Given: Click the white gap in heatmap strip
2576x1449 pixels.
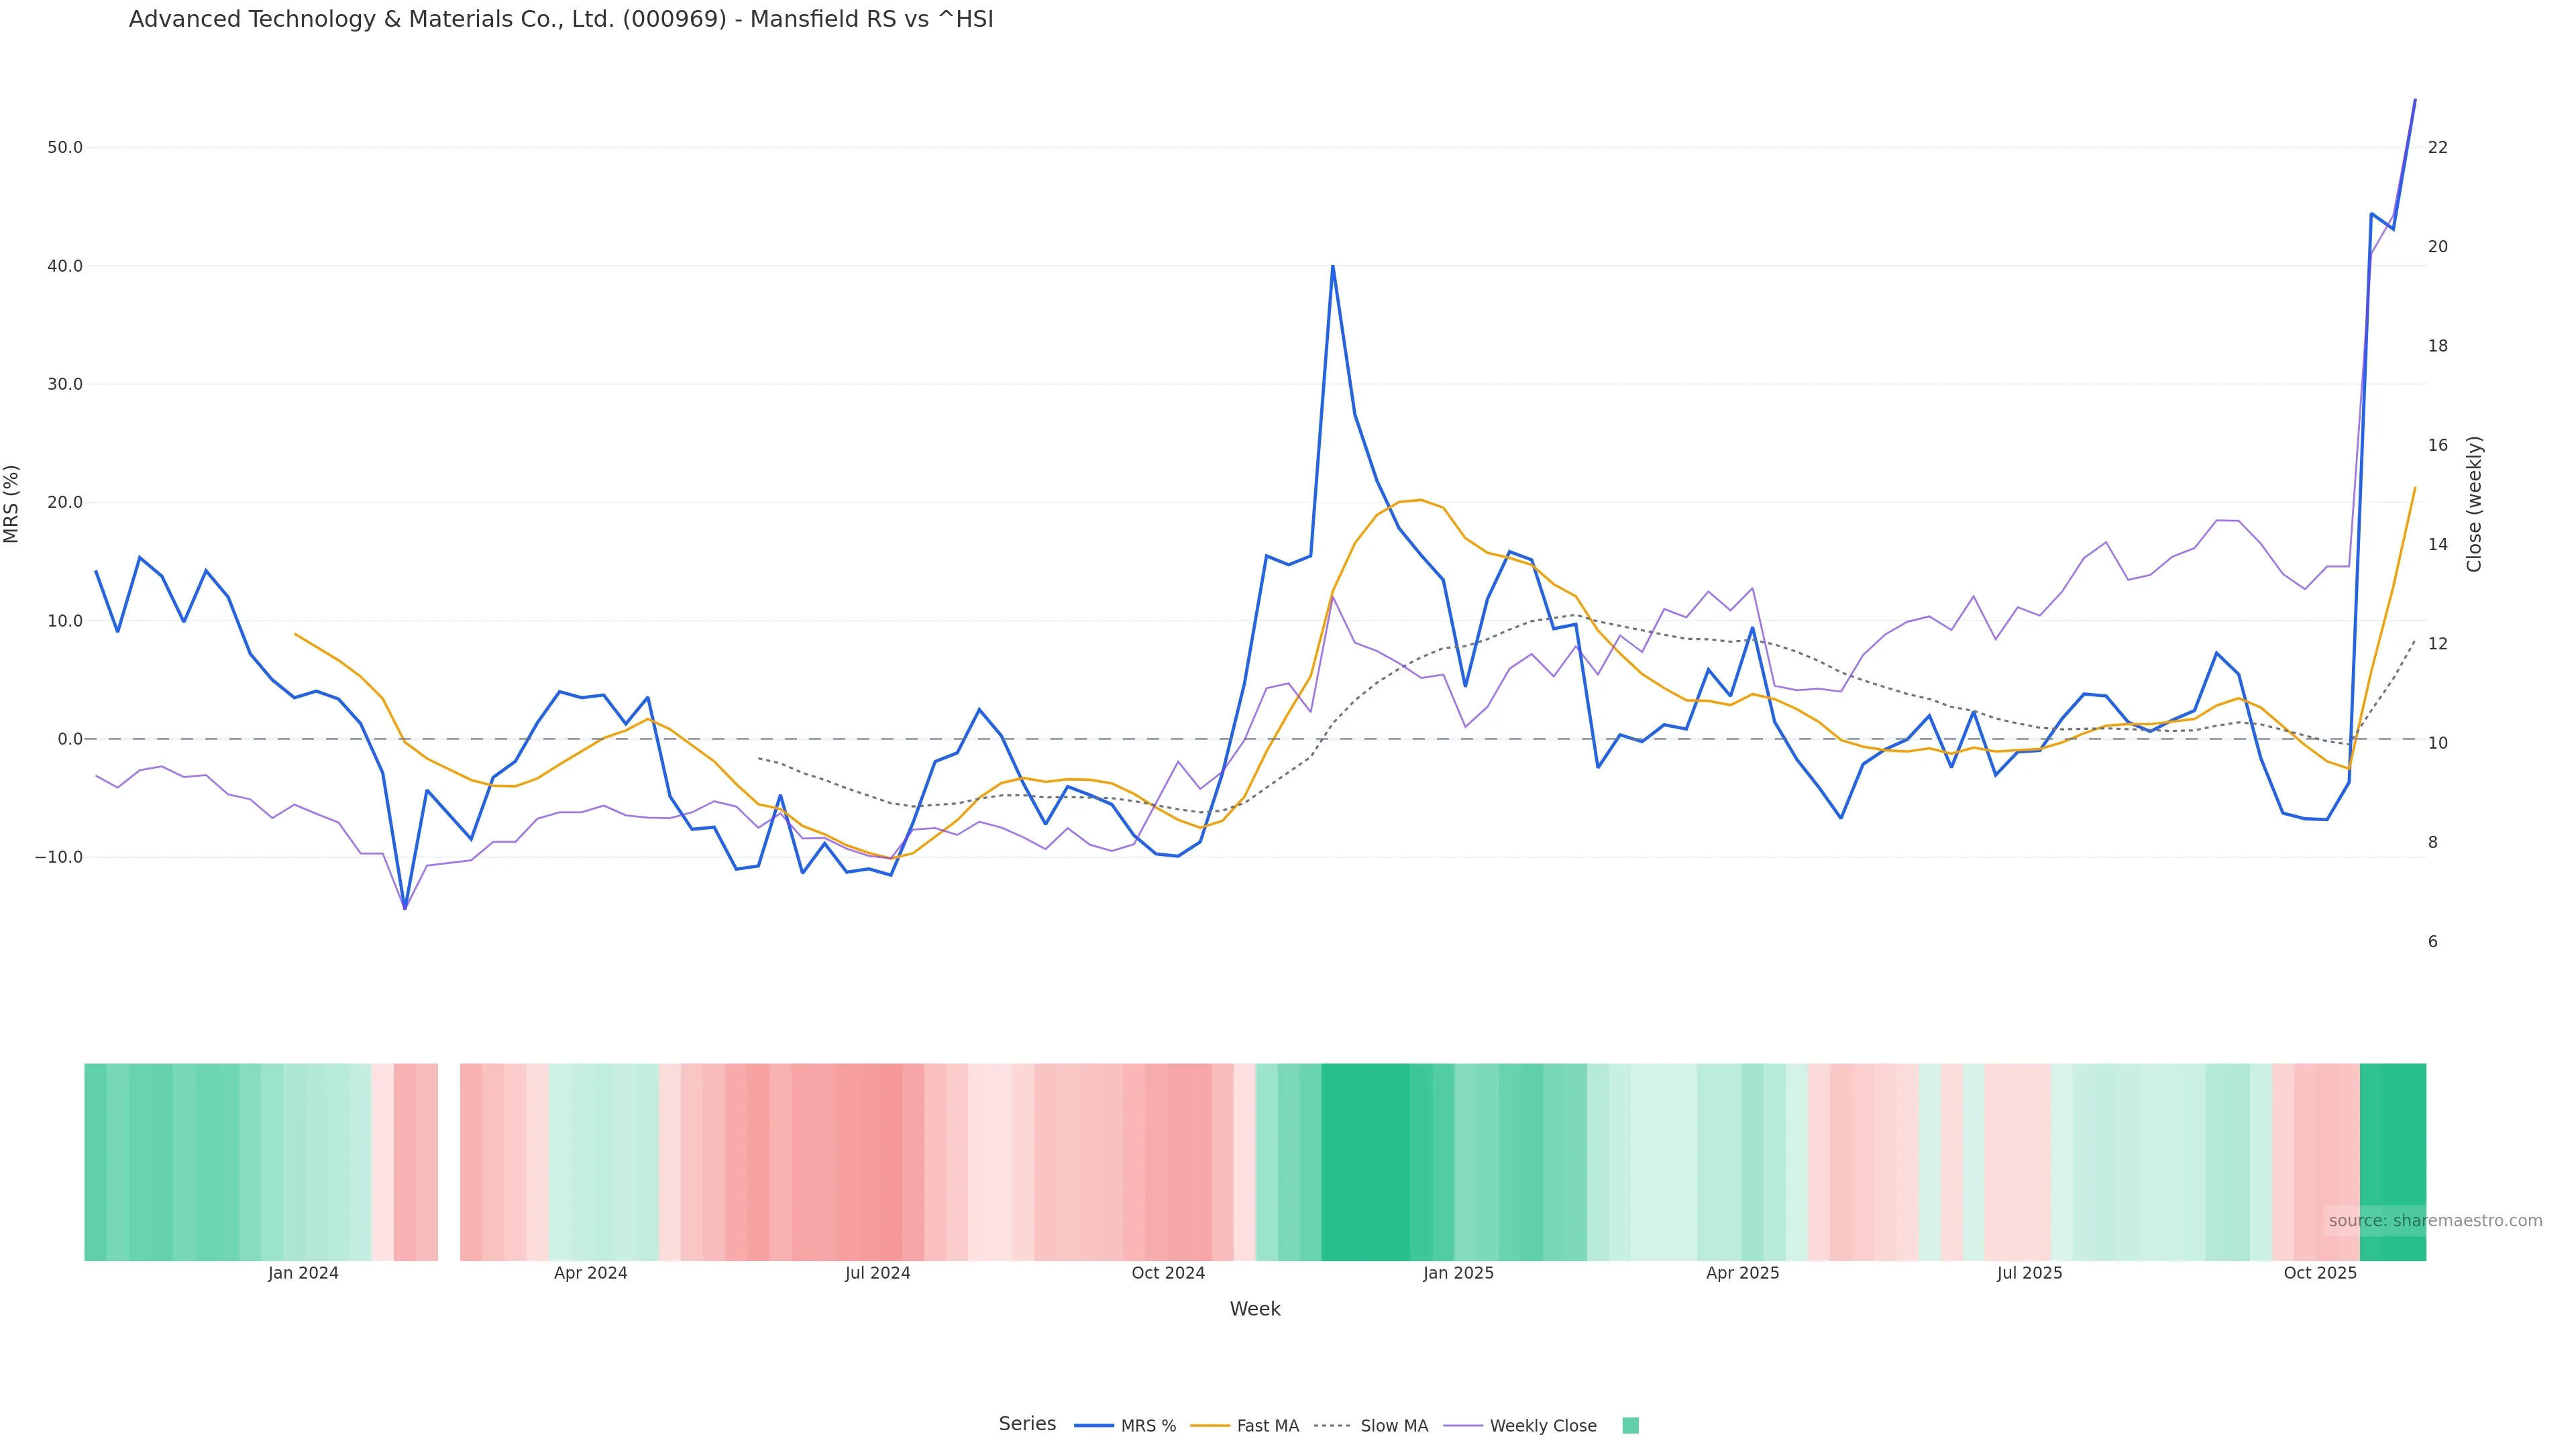Looking at the screenshot, I should click(449, 1162).
